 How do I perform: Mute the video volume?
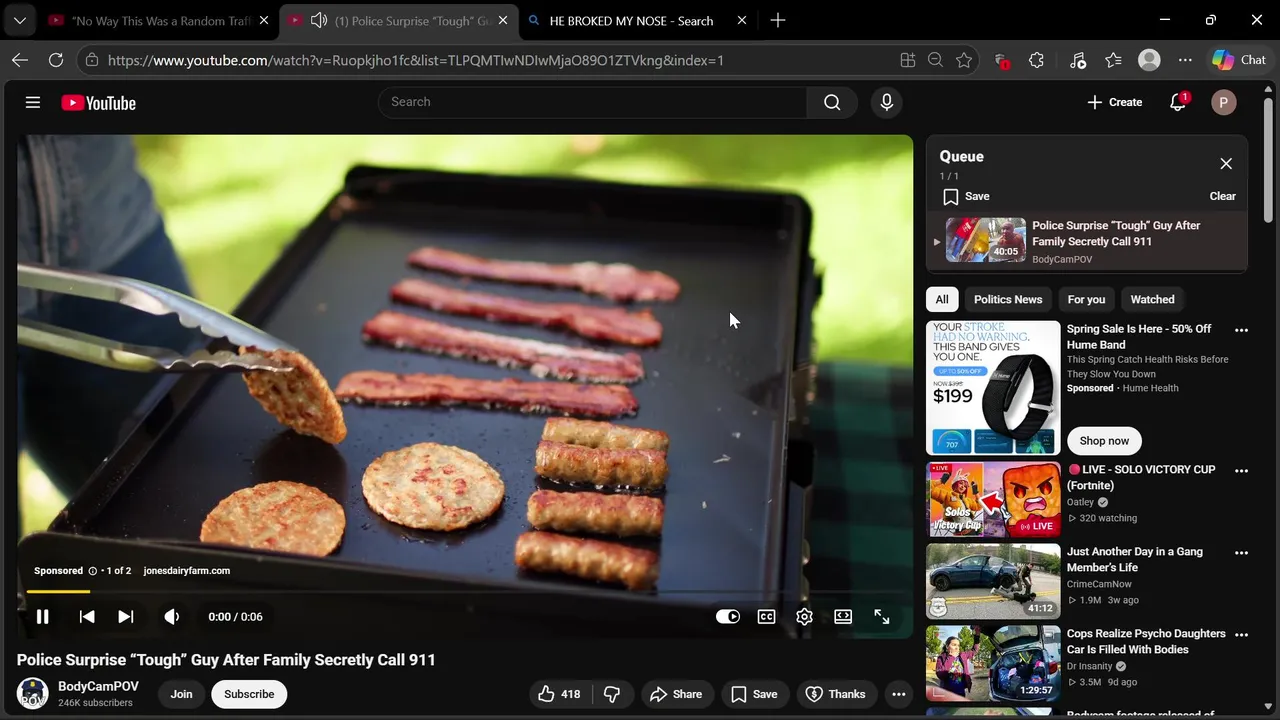172,617
